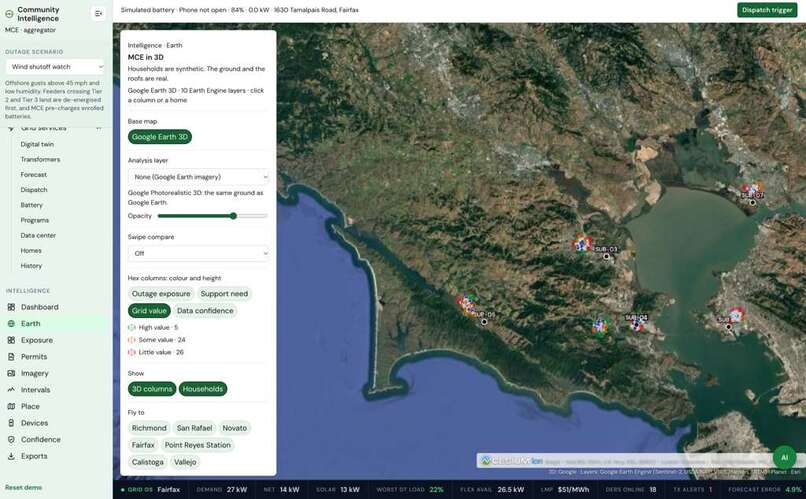
Task: Click the Dashboard grid icon
Action: tap(11, 307)
